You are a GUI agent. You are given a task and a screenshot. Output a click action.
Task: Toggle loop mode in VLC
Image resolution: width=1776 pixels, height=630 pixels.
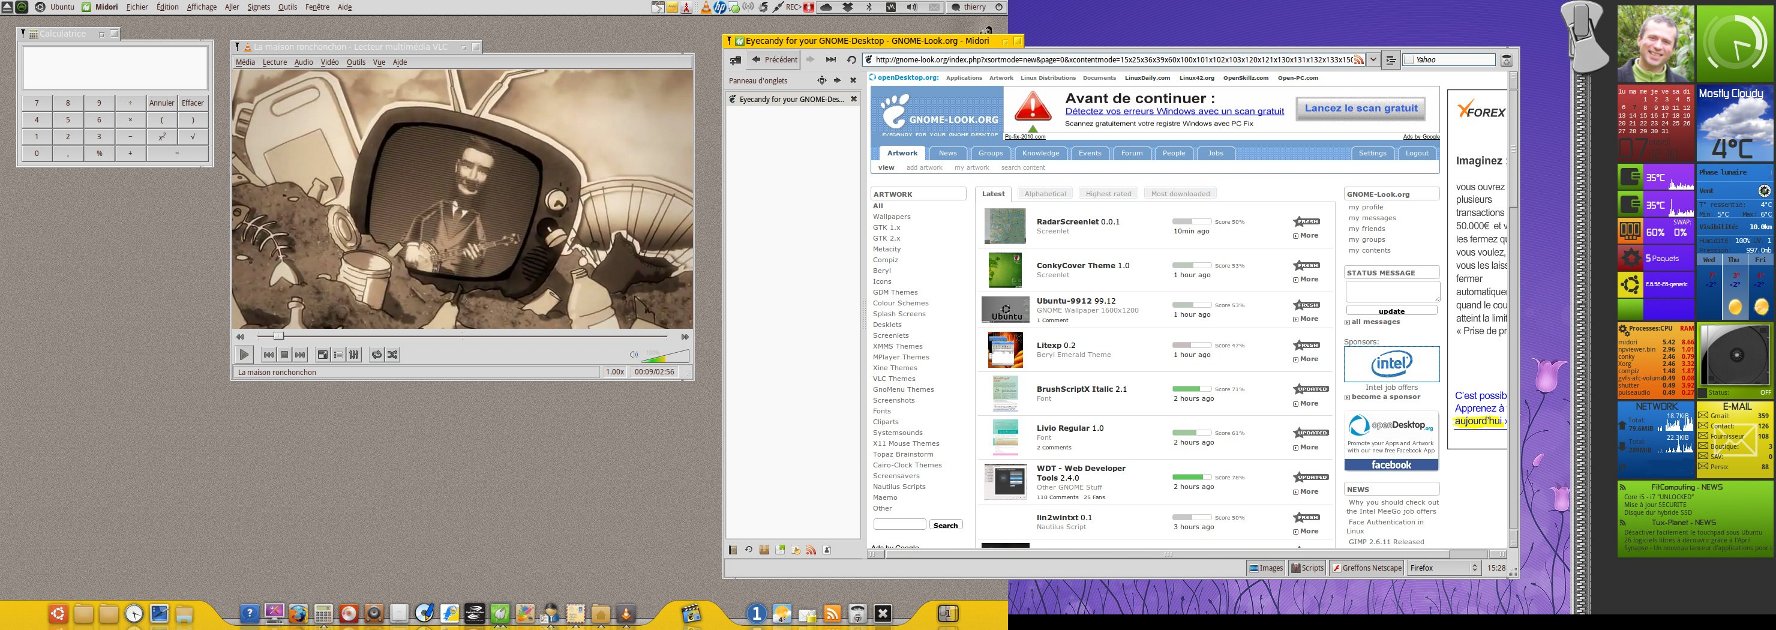(377, 354)
